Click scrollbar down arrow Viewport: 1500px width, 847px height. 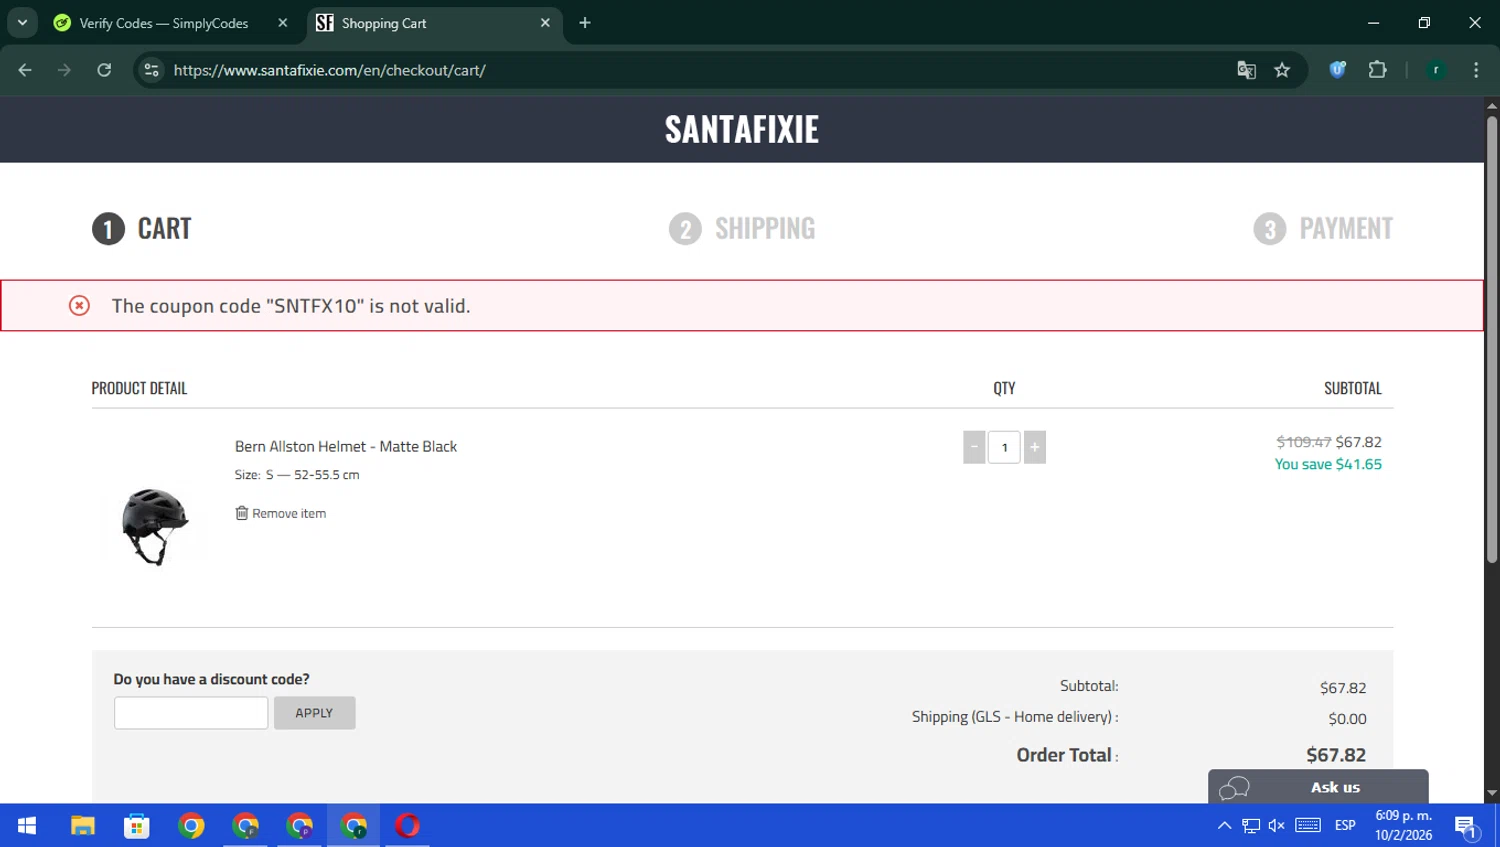click(x=1492, y=794)
